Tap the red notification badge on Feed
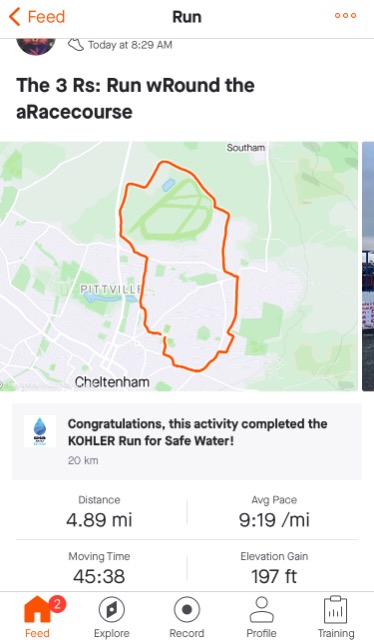Screen dimensions: 374x640 tap(57, 604)
